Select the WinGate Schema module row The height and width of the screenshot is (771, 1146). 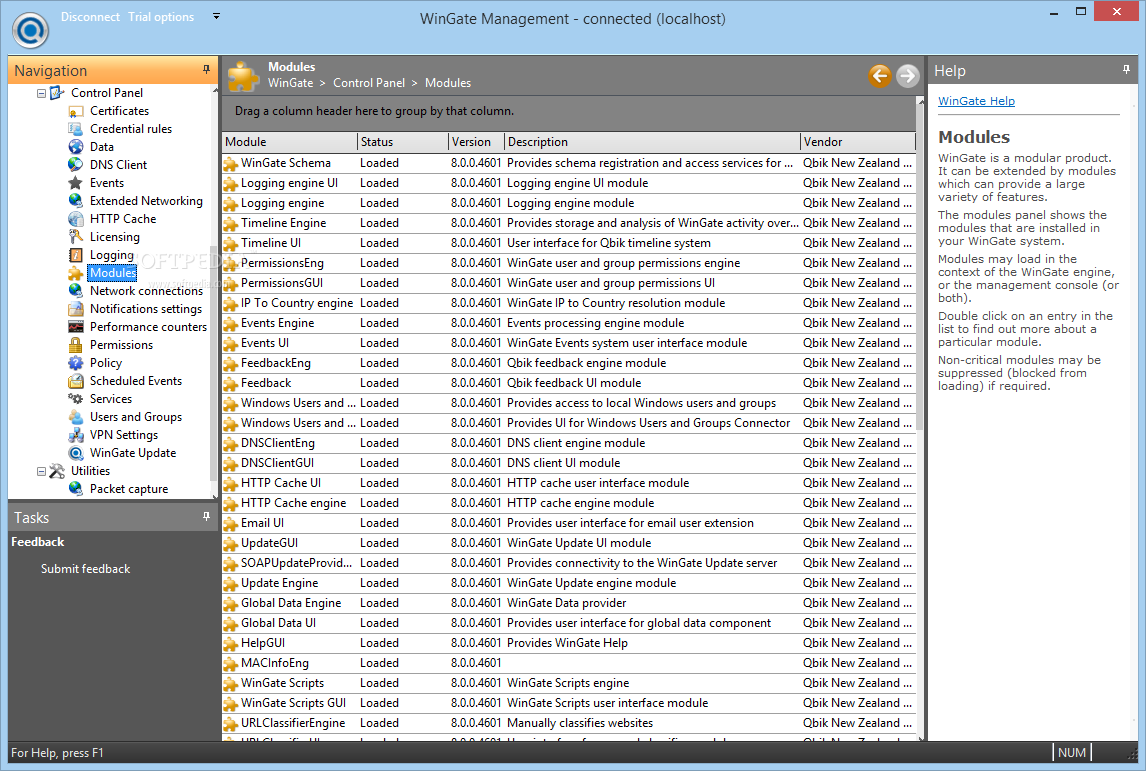[569, 163]
